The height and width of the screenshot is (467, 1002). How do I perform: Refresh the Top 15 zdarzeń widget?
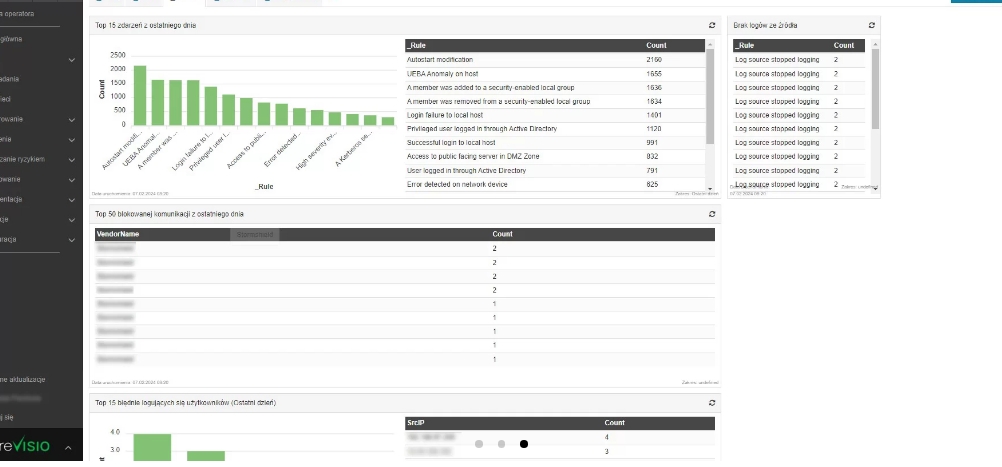(711, 25)
